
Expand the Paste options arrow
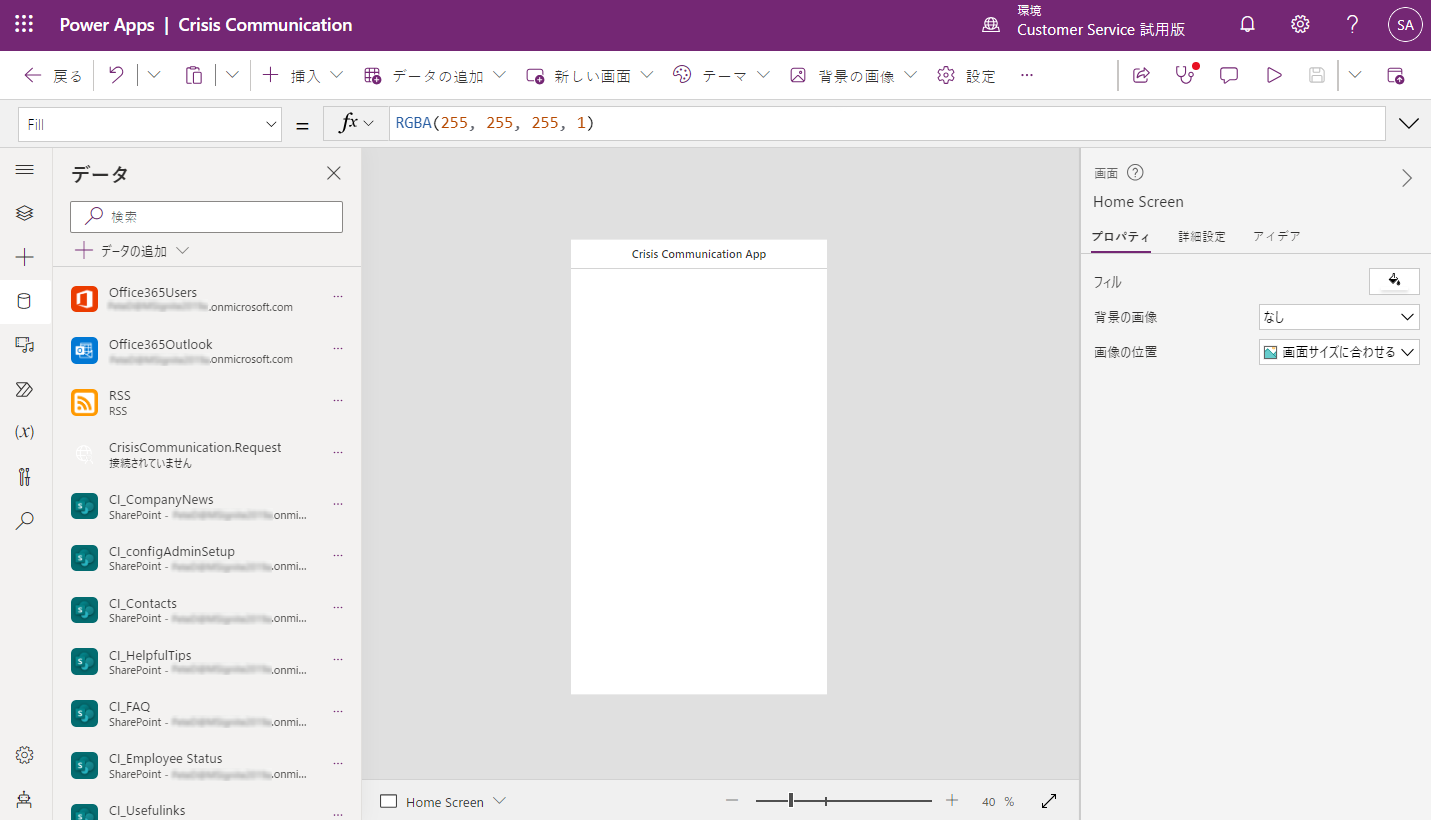coord(232,75)
